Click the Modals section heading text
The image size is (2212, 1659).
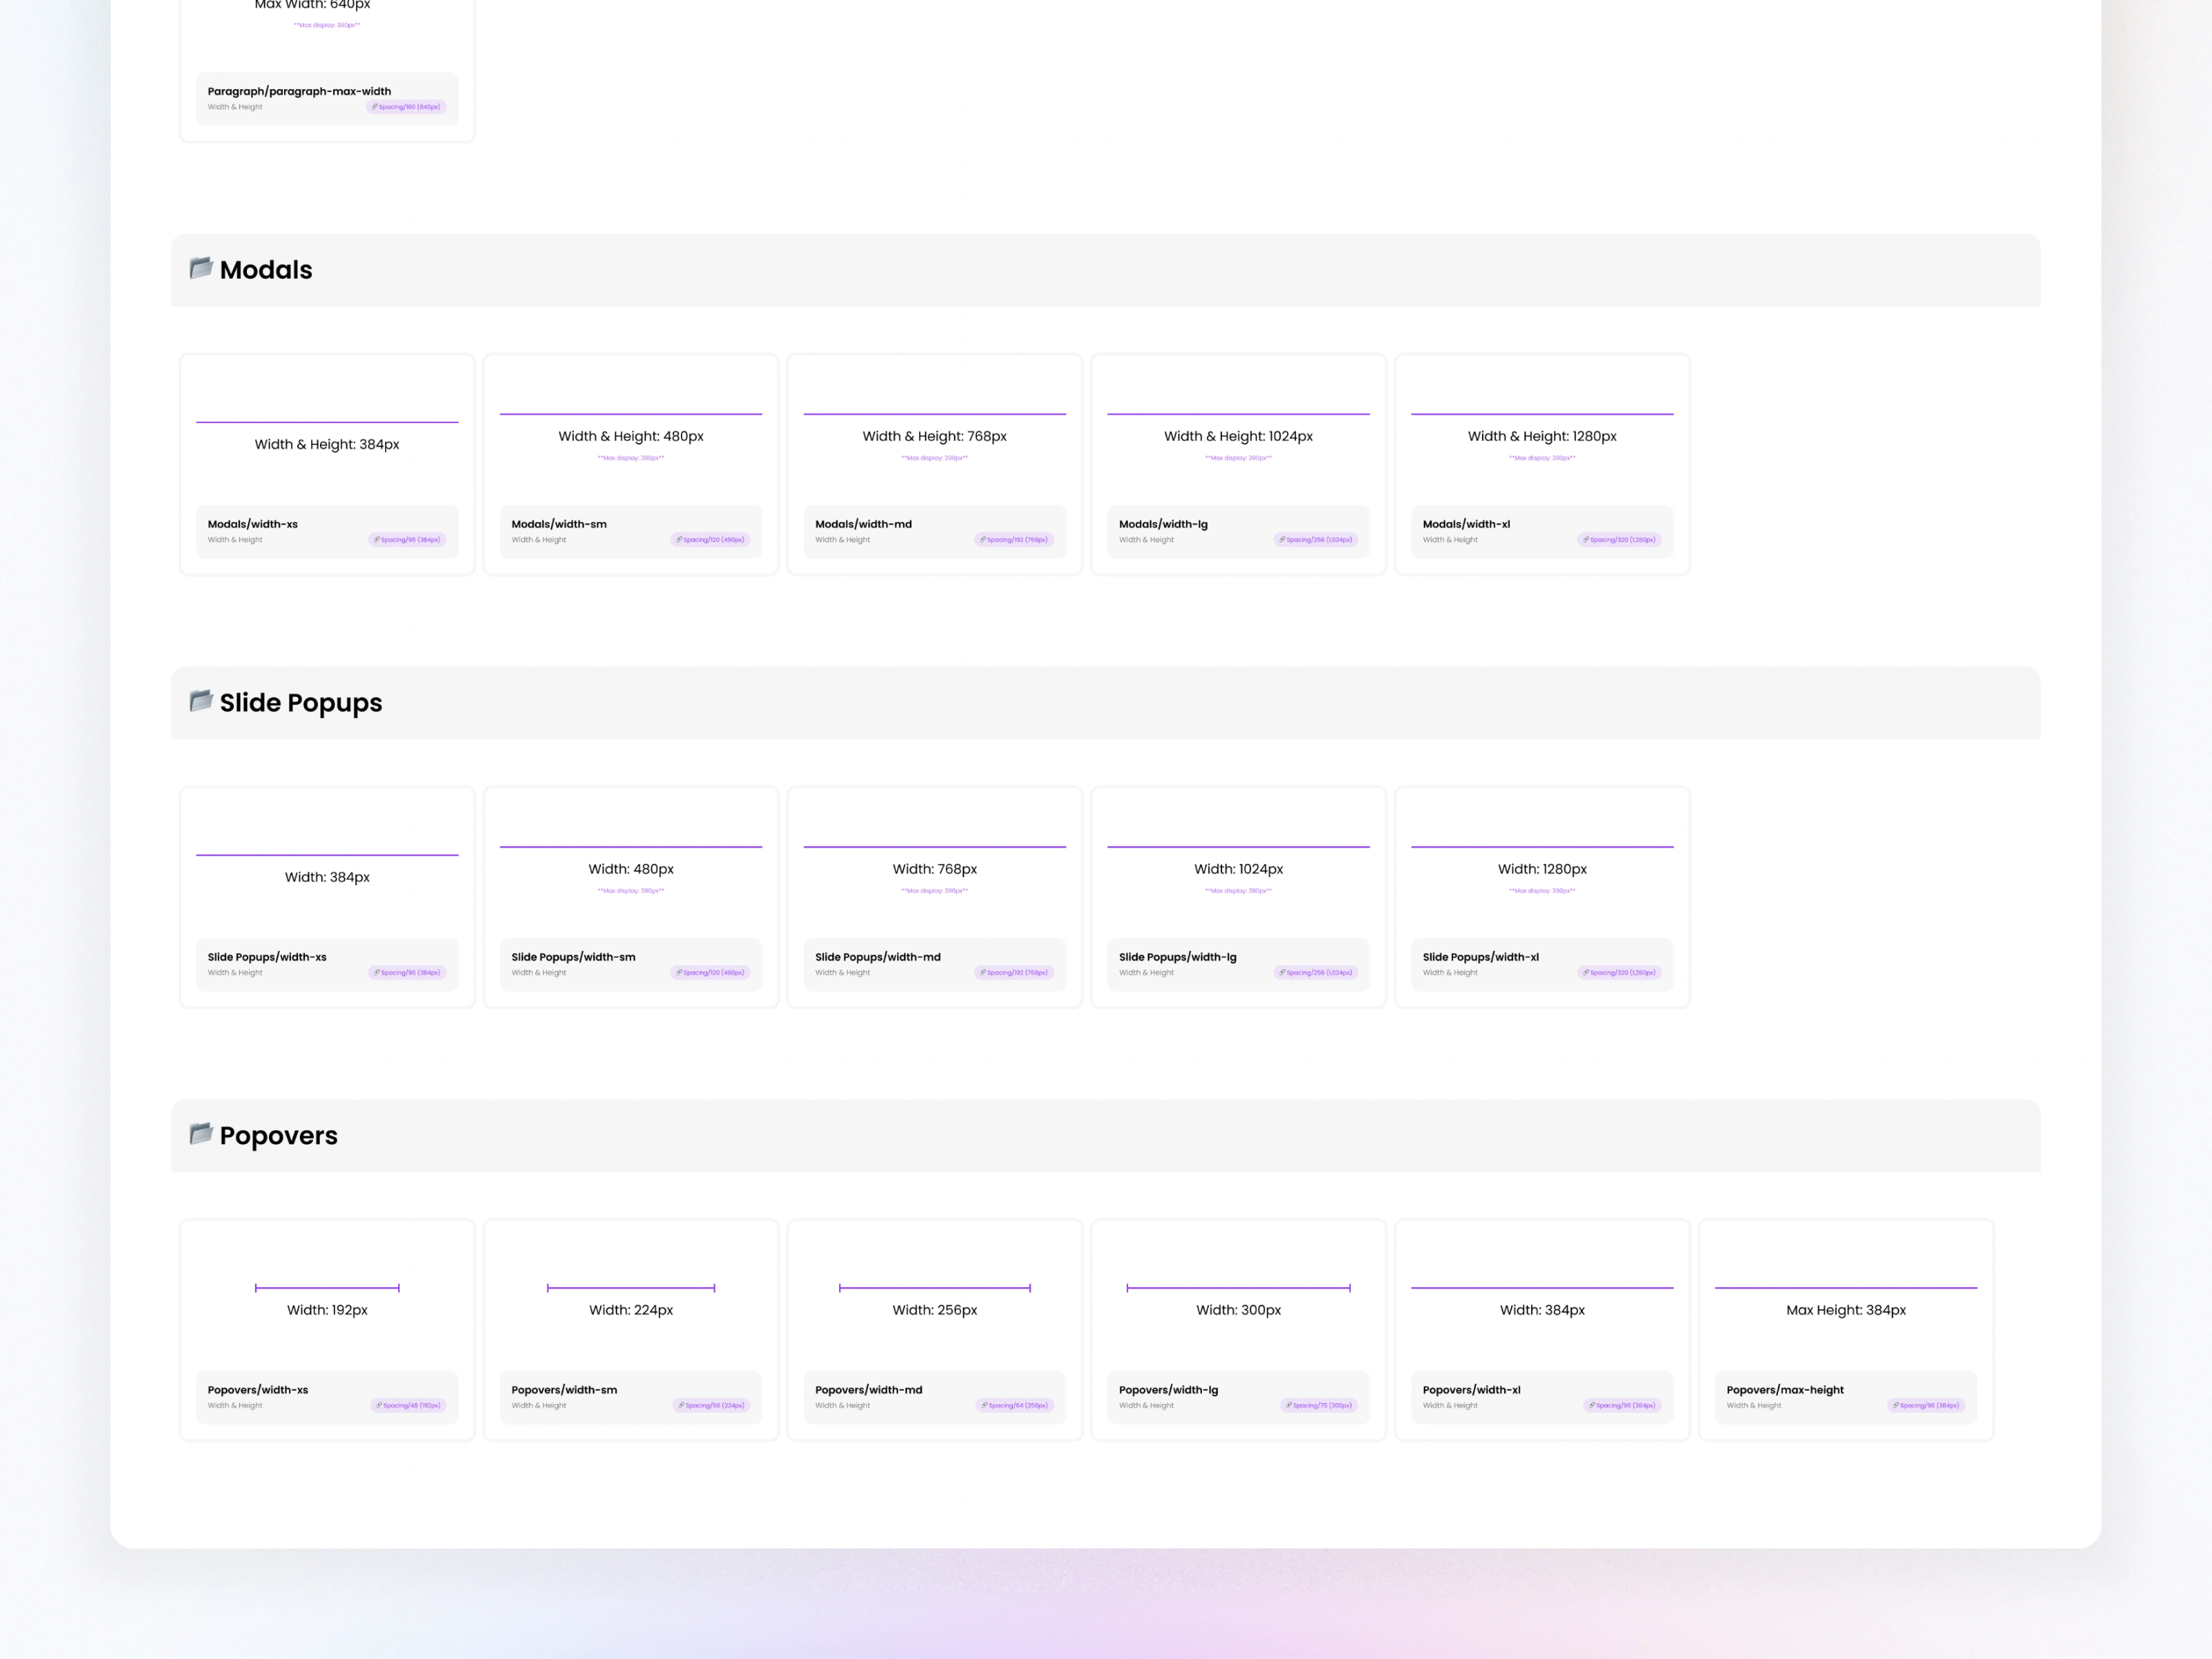pos(266,270)
